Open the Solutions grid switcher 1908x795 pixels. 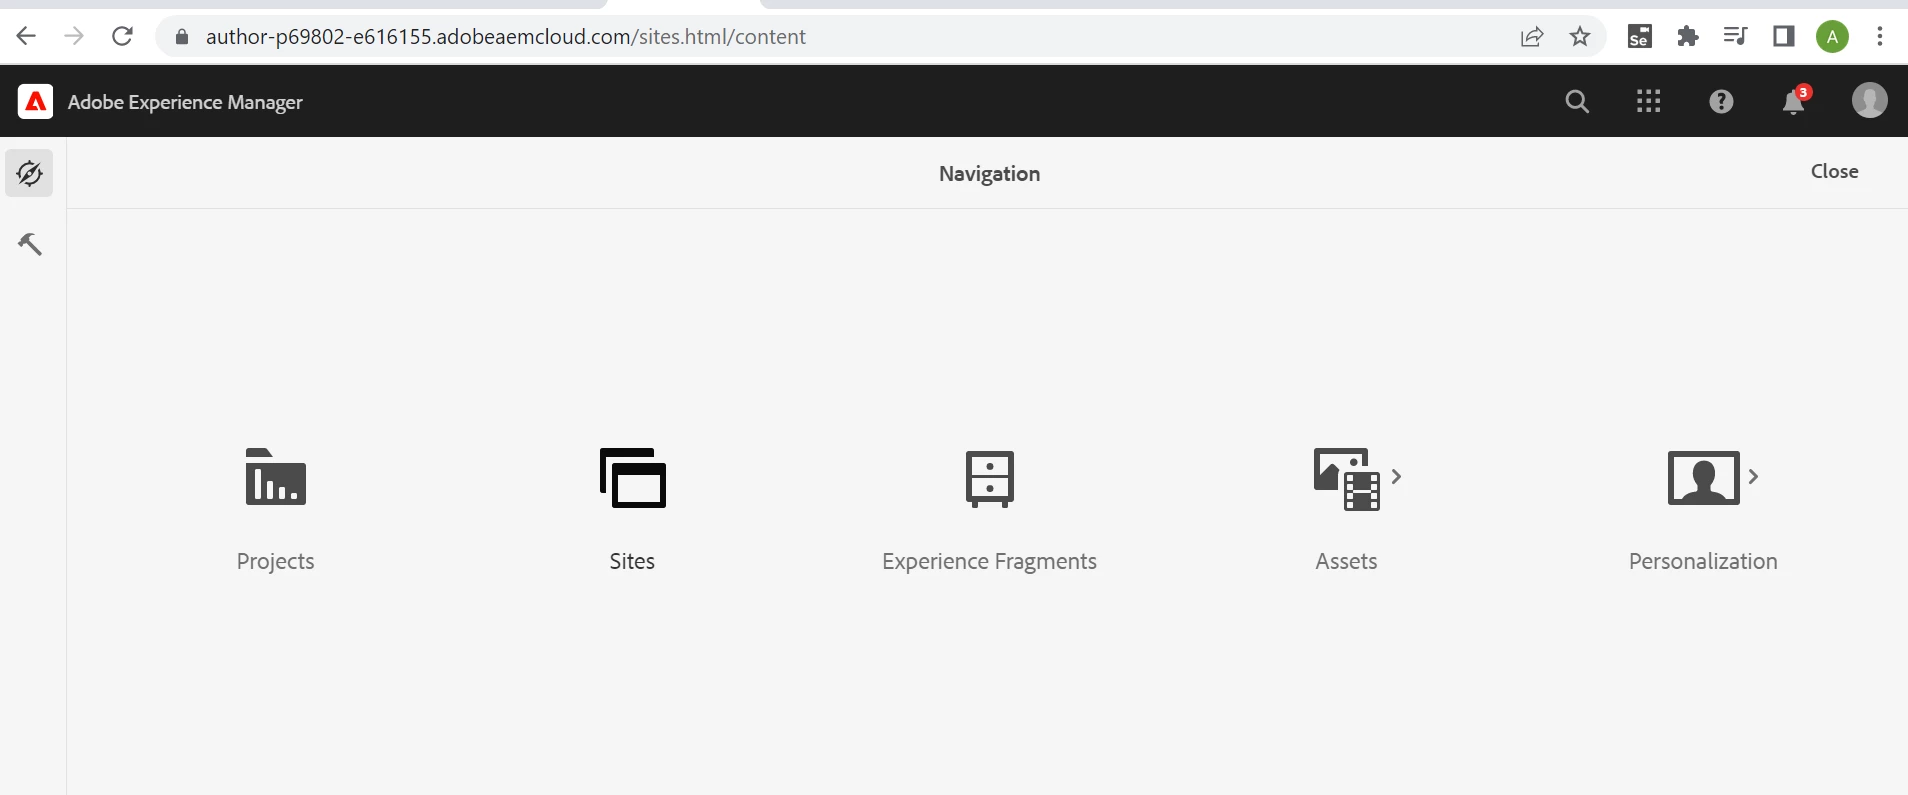pyautogui.click(x=1648, y=101)
